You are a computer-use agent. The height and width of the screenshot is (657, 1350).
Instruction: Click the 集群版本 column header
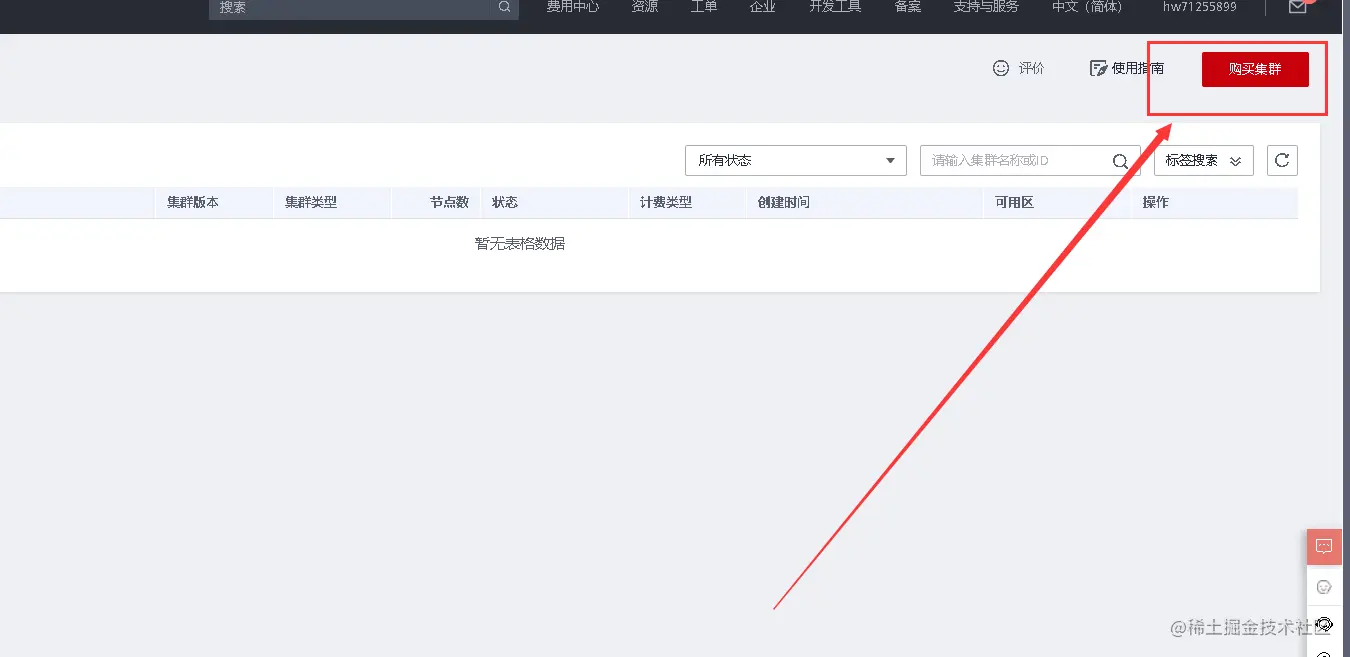tap(193, 202)
